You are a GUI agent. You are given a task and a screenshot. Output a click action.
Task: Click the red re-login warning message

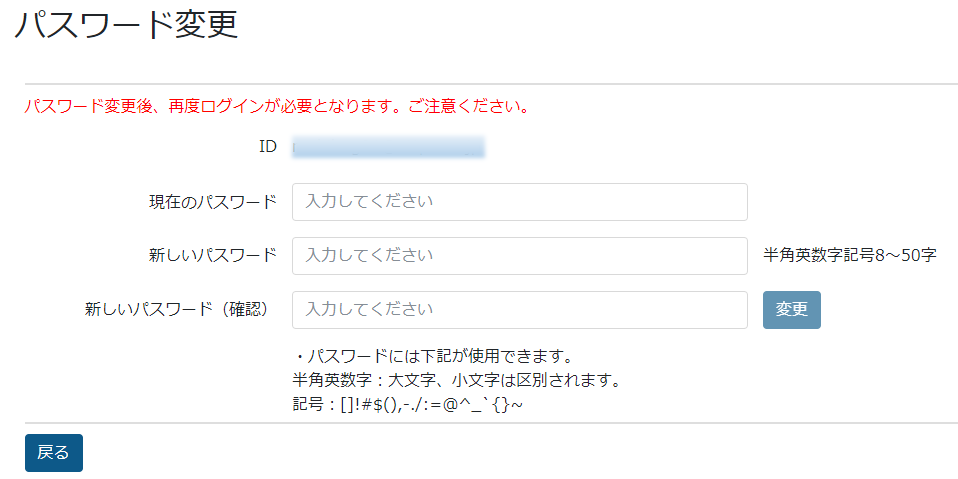(x=276, y=106)
